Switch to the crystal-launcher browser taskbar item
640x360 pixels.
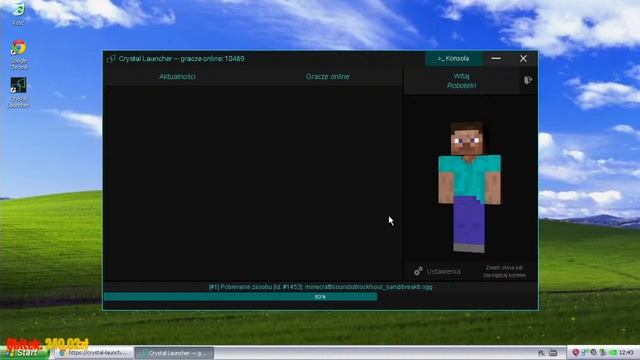[x=93, y=353]
